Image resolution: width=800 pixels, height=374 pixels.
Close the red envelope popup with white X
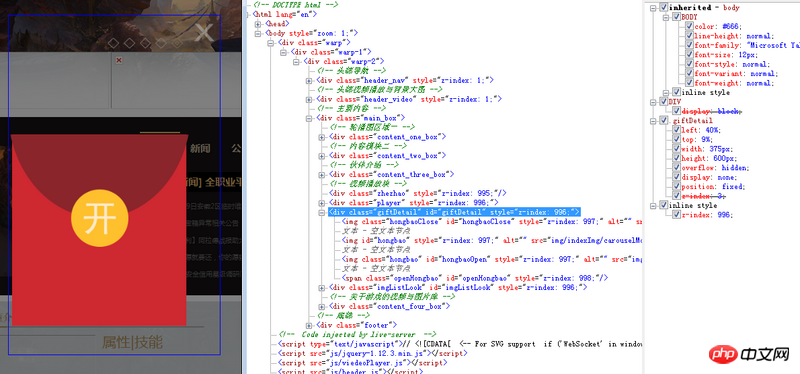click(204, 32)
